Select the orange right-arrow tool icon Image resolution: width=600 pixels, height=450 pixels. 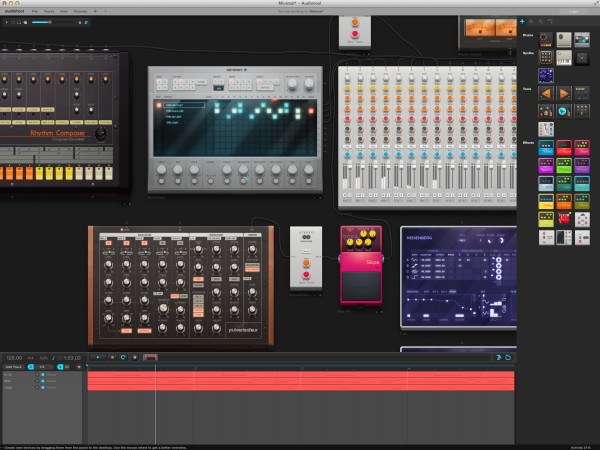coord(564,93)
